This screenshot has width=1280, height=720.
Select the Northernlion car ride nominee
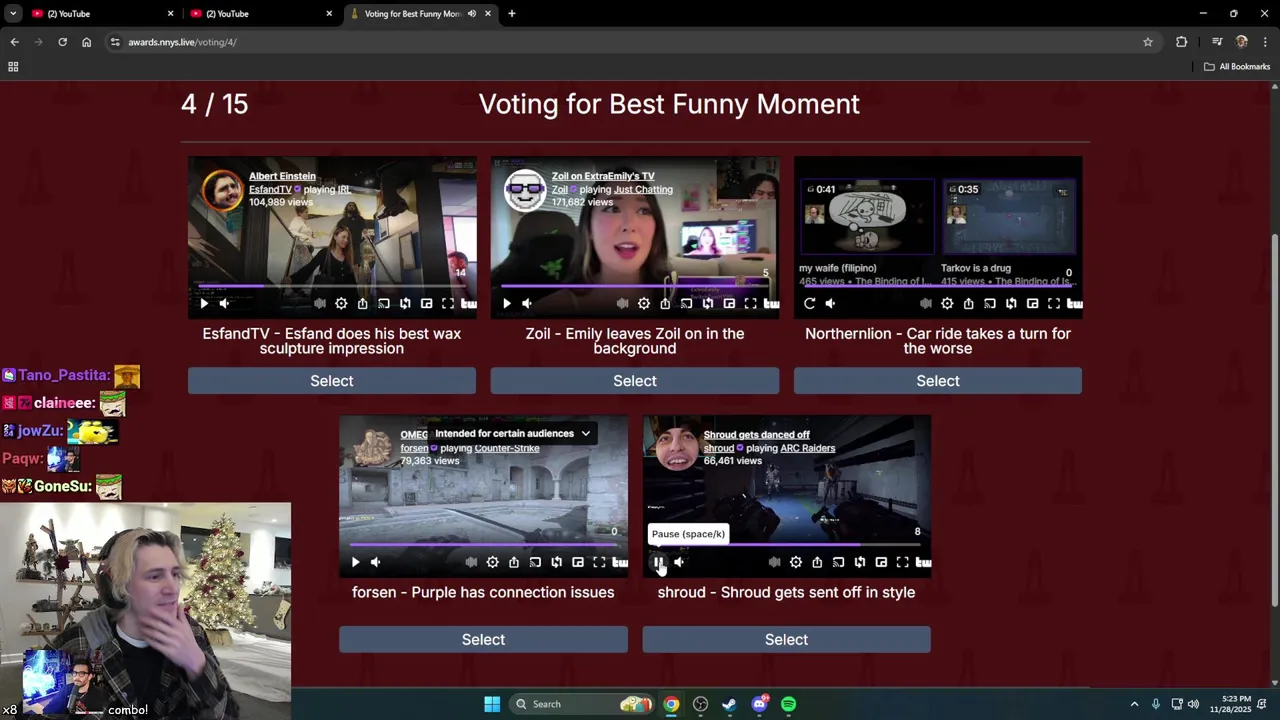click(x=938, y=381)
